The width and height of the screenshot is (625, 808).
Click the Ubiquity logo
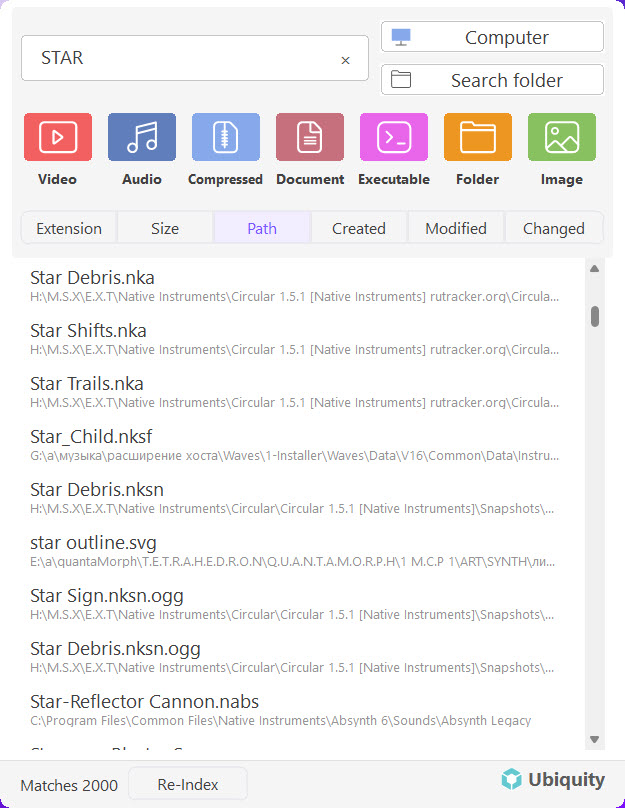553,779
